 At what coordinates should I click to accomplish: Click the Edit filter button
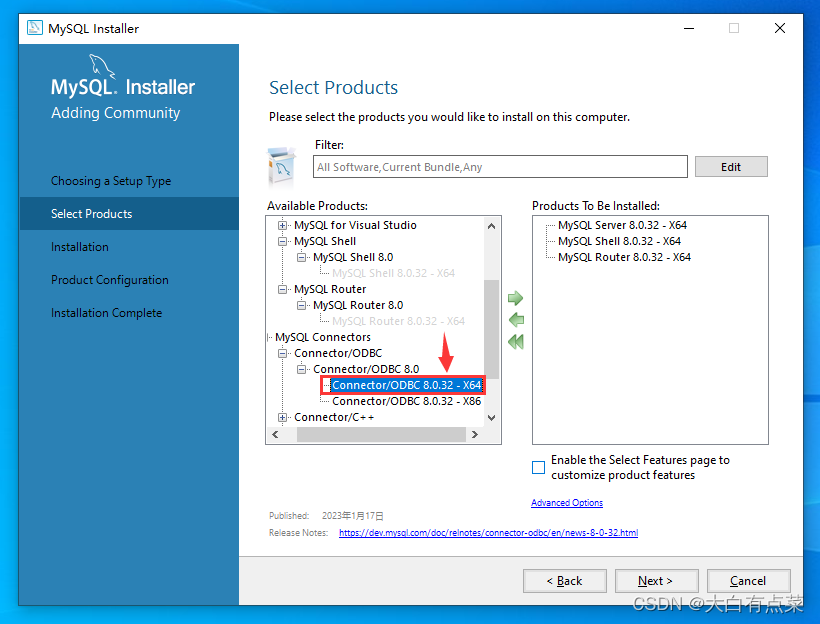click(731, 167)
